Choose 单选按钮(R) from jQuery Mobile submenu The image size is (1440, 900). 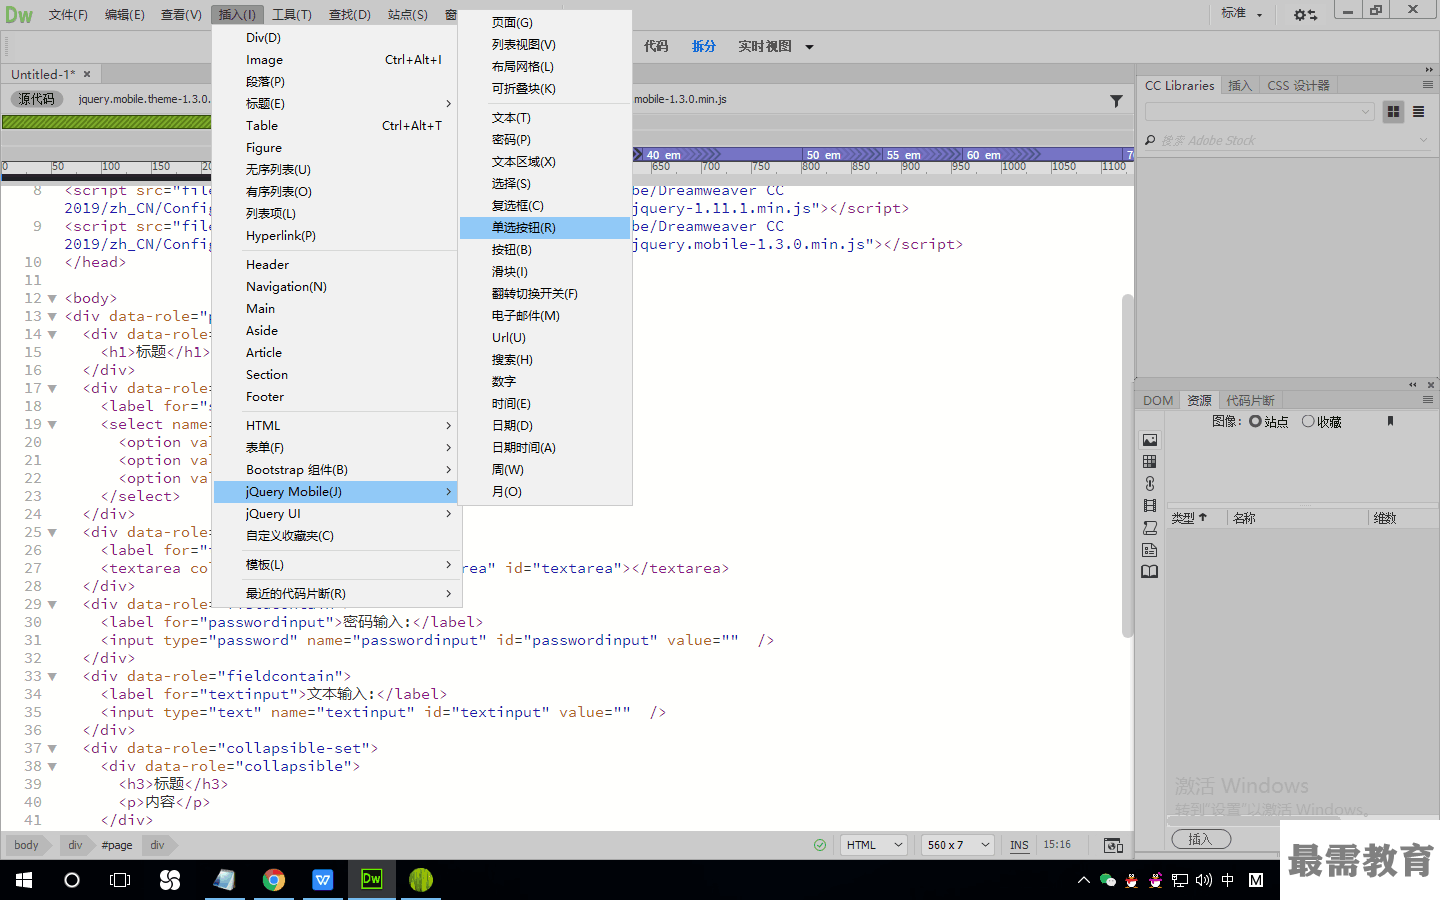(545, 227)
